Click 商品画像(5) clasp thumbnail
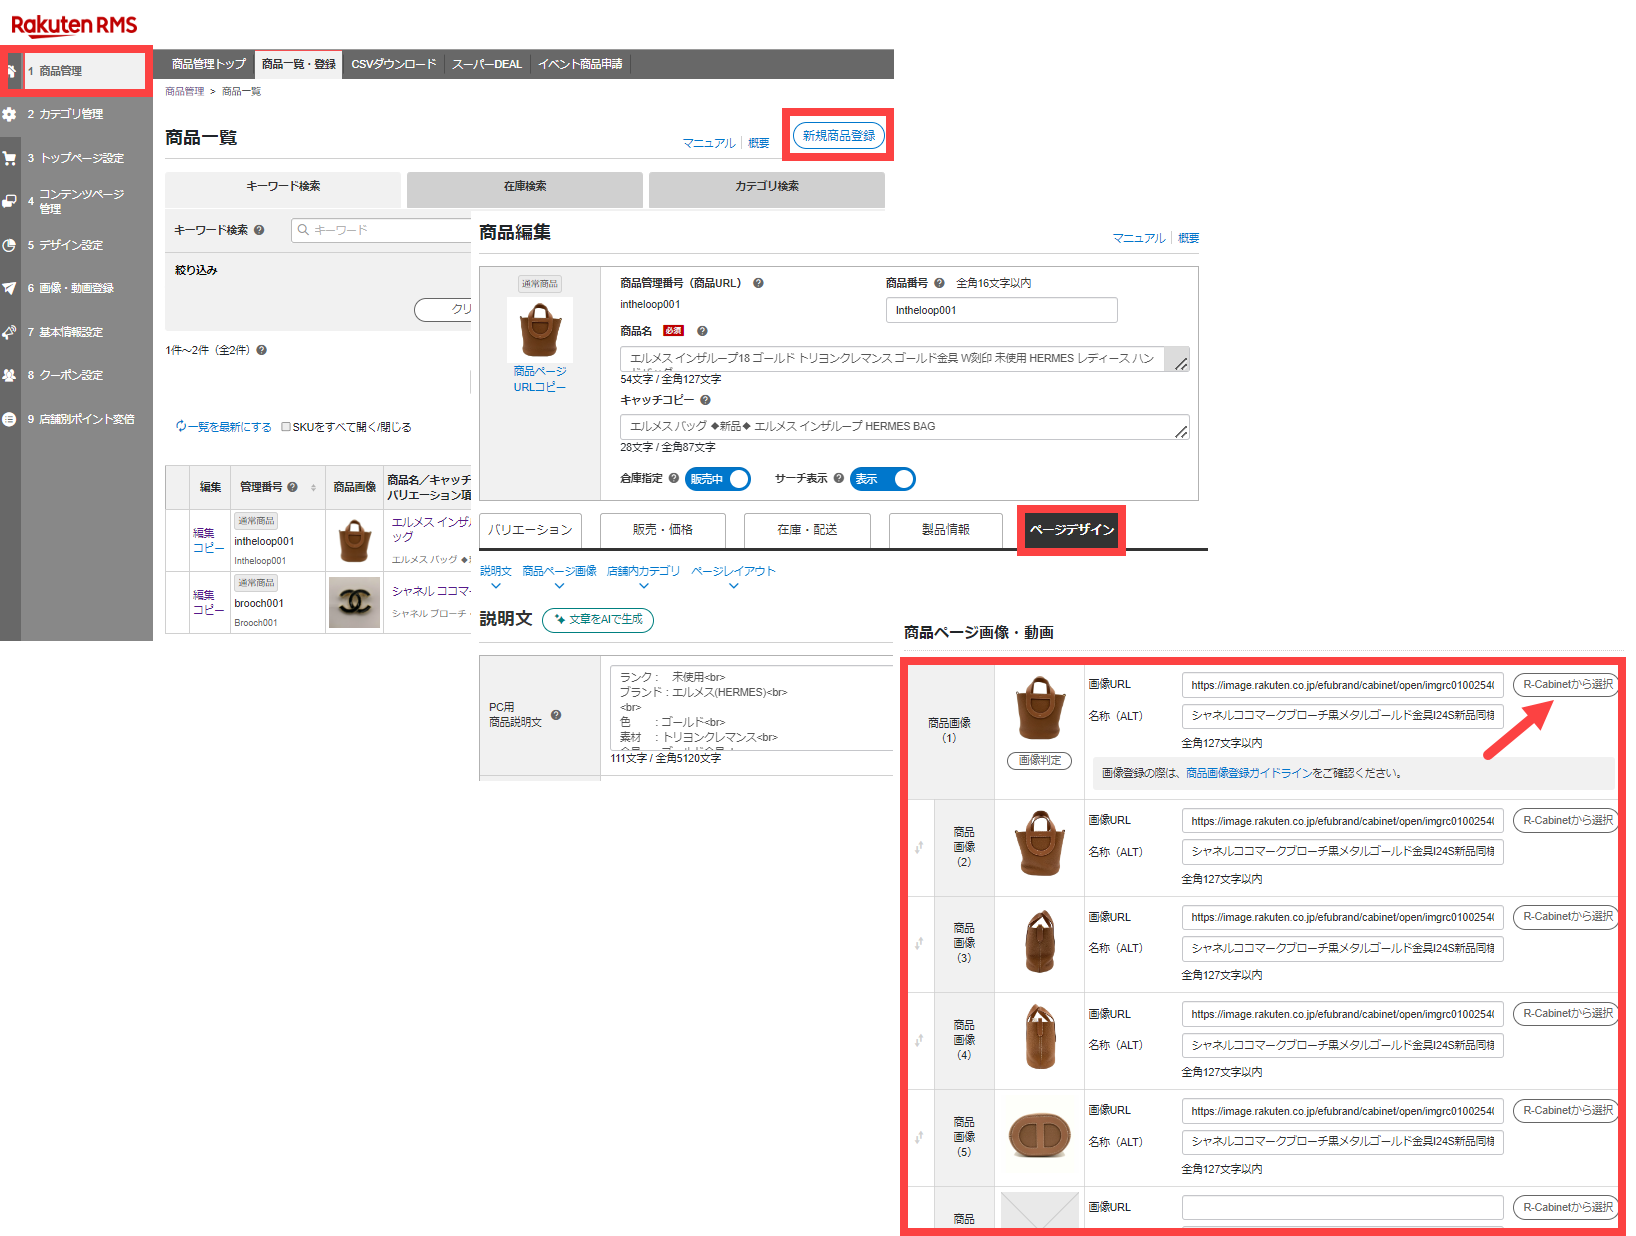This screenshot has height=1236, width=1636. (x=1039, y=1135)
